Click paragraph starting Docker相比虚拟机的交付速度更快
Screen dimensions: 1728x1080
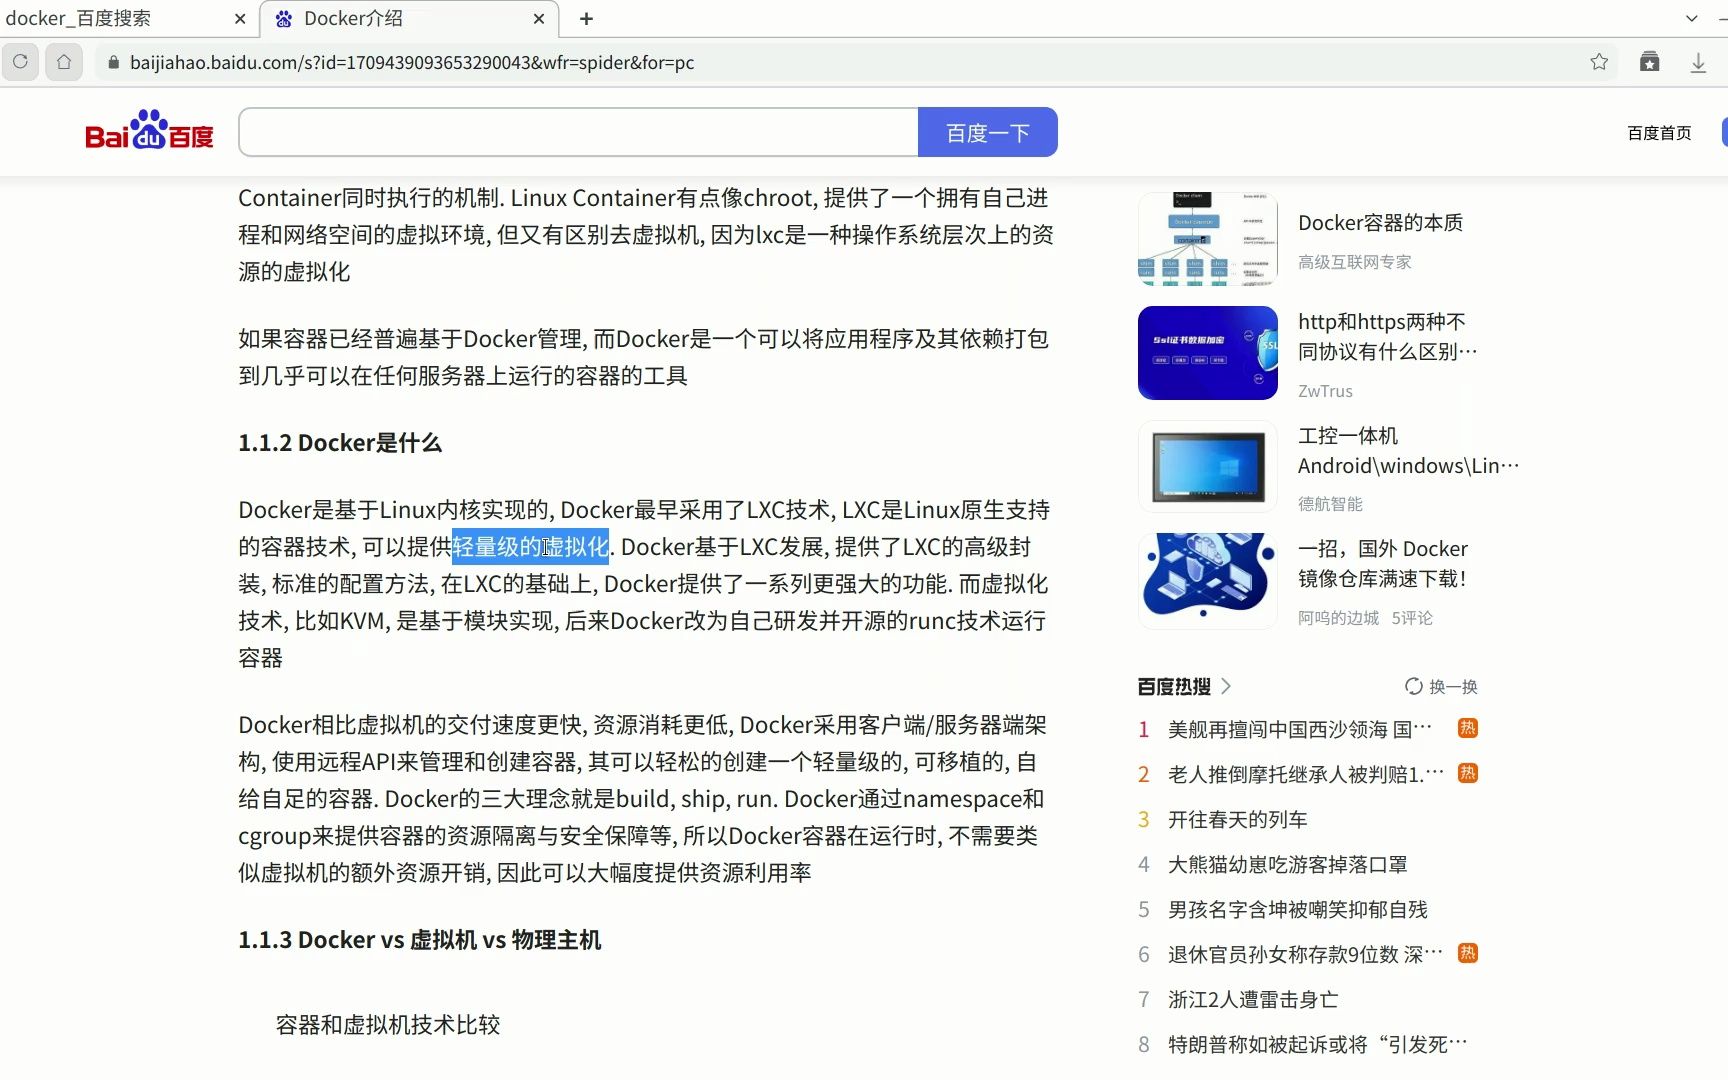(643, 799)
